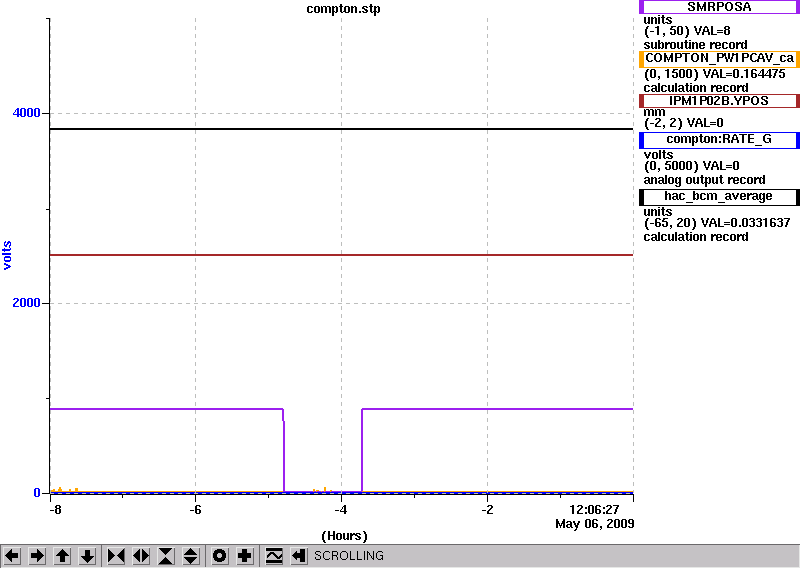
Task: Click the diamond-shaped horizontal zoom button
Action: click(141, 556)
